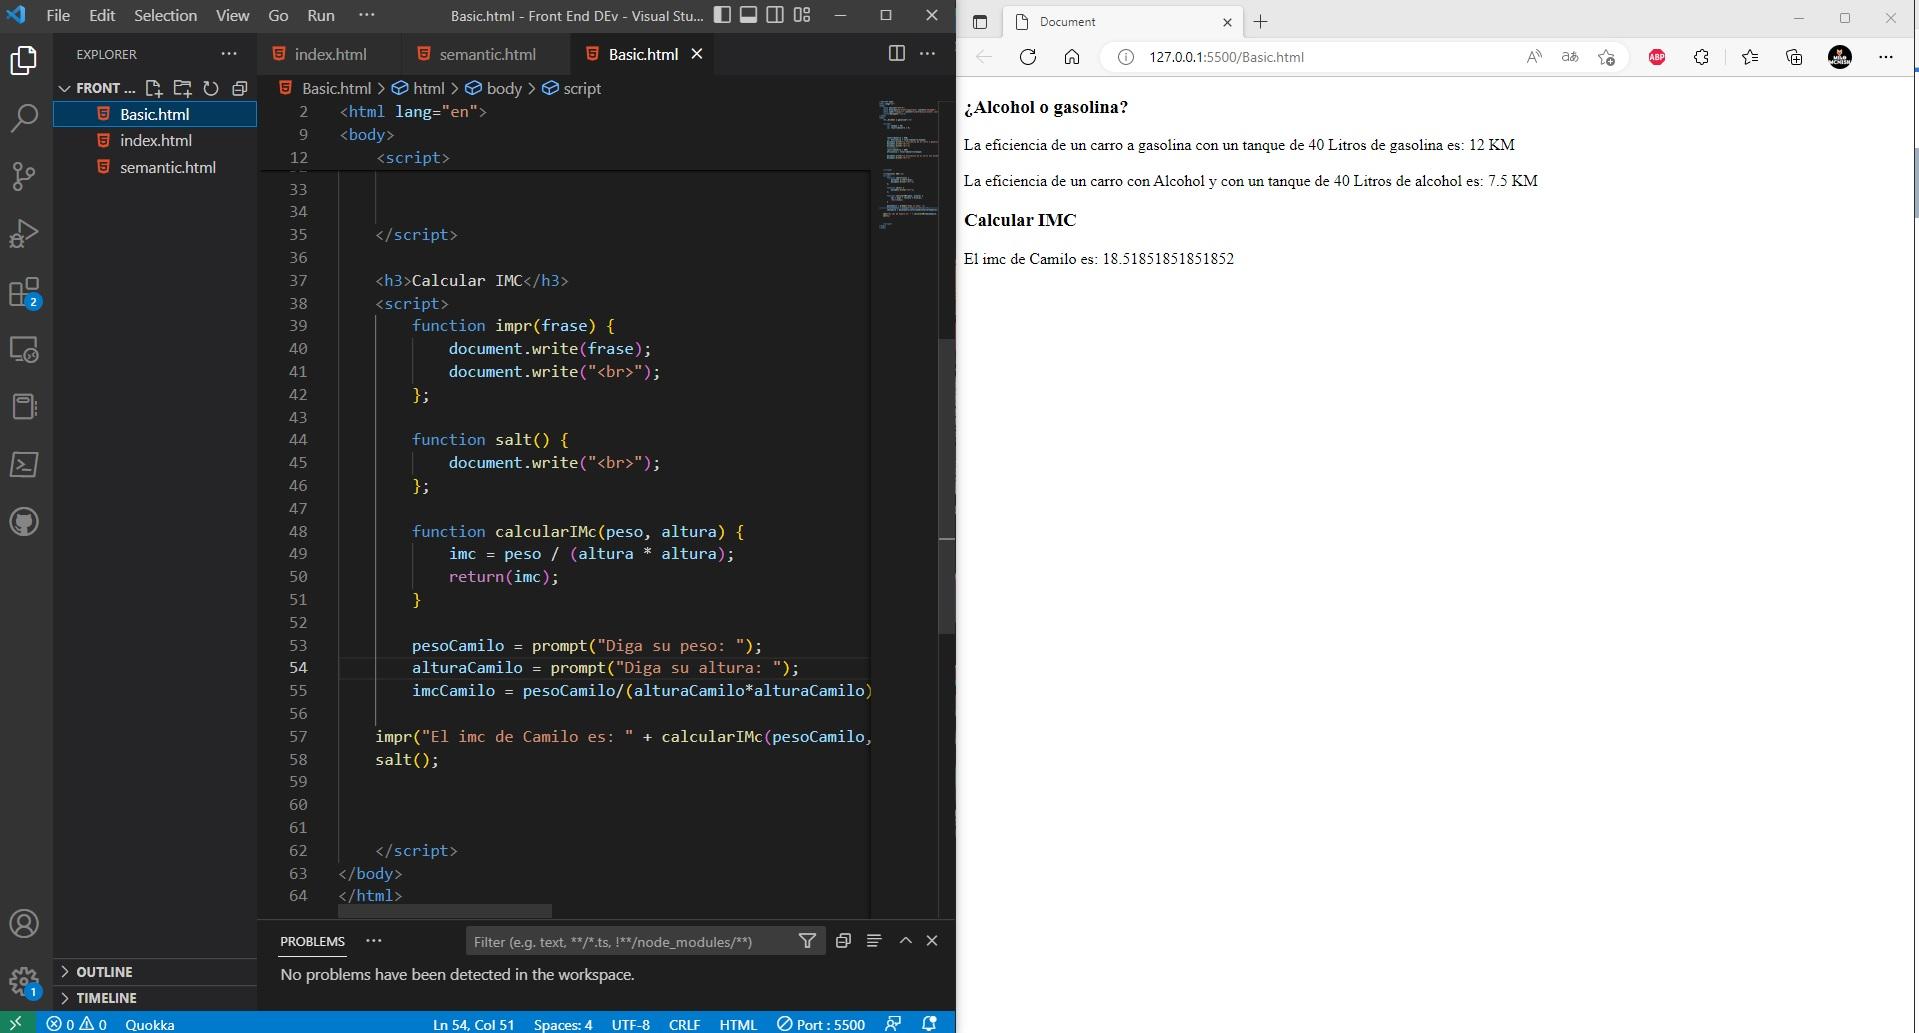
Task: Open browser profile avatar
Action: [1840, 57]
